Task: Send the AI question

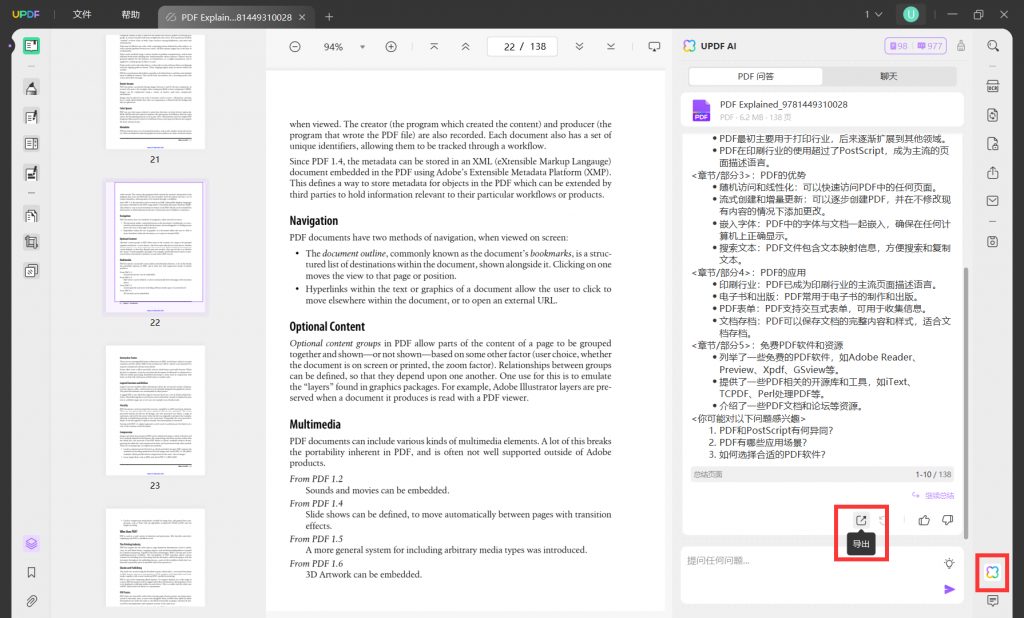Action: [949, 589]
